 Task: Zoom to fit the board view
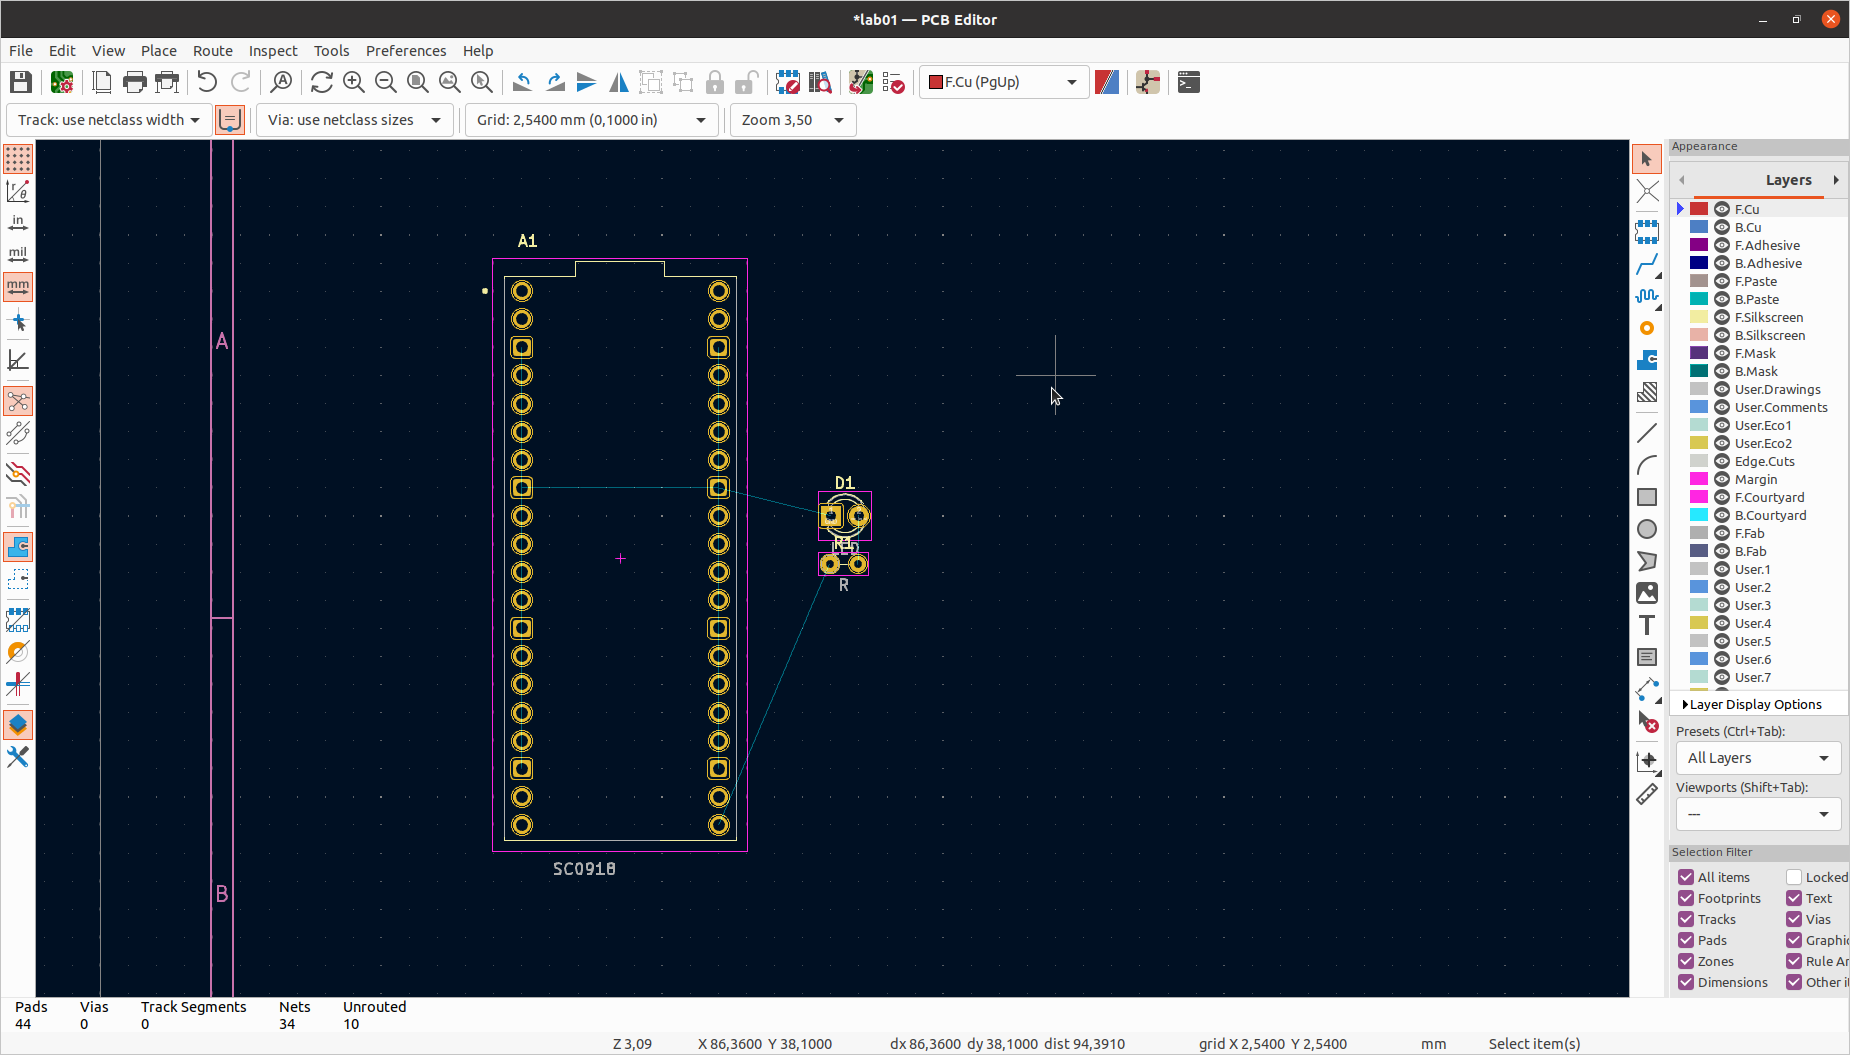(x=418, y=82)
